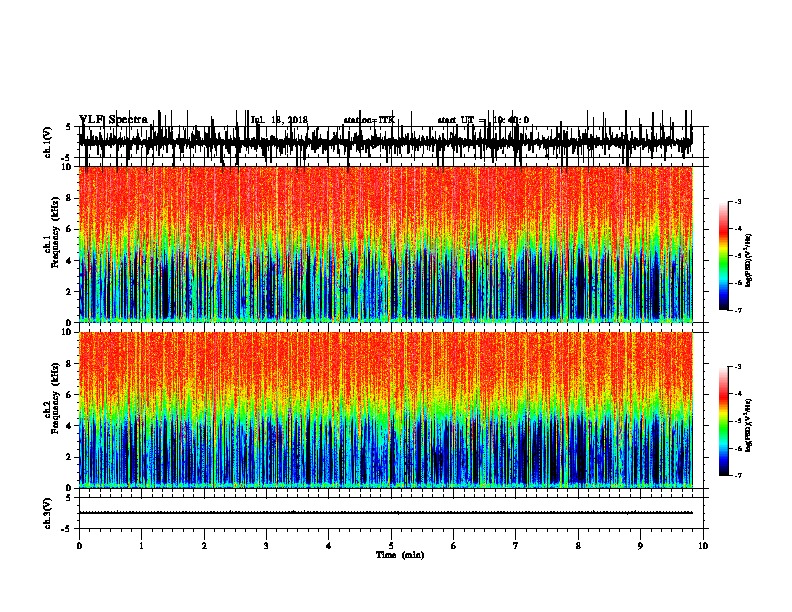This screenshot has height=612, width=792.
Task: Click the "-7" label on ch.2 color scale
Action: pos(737,475)
